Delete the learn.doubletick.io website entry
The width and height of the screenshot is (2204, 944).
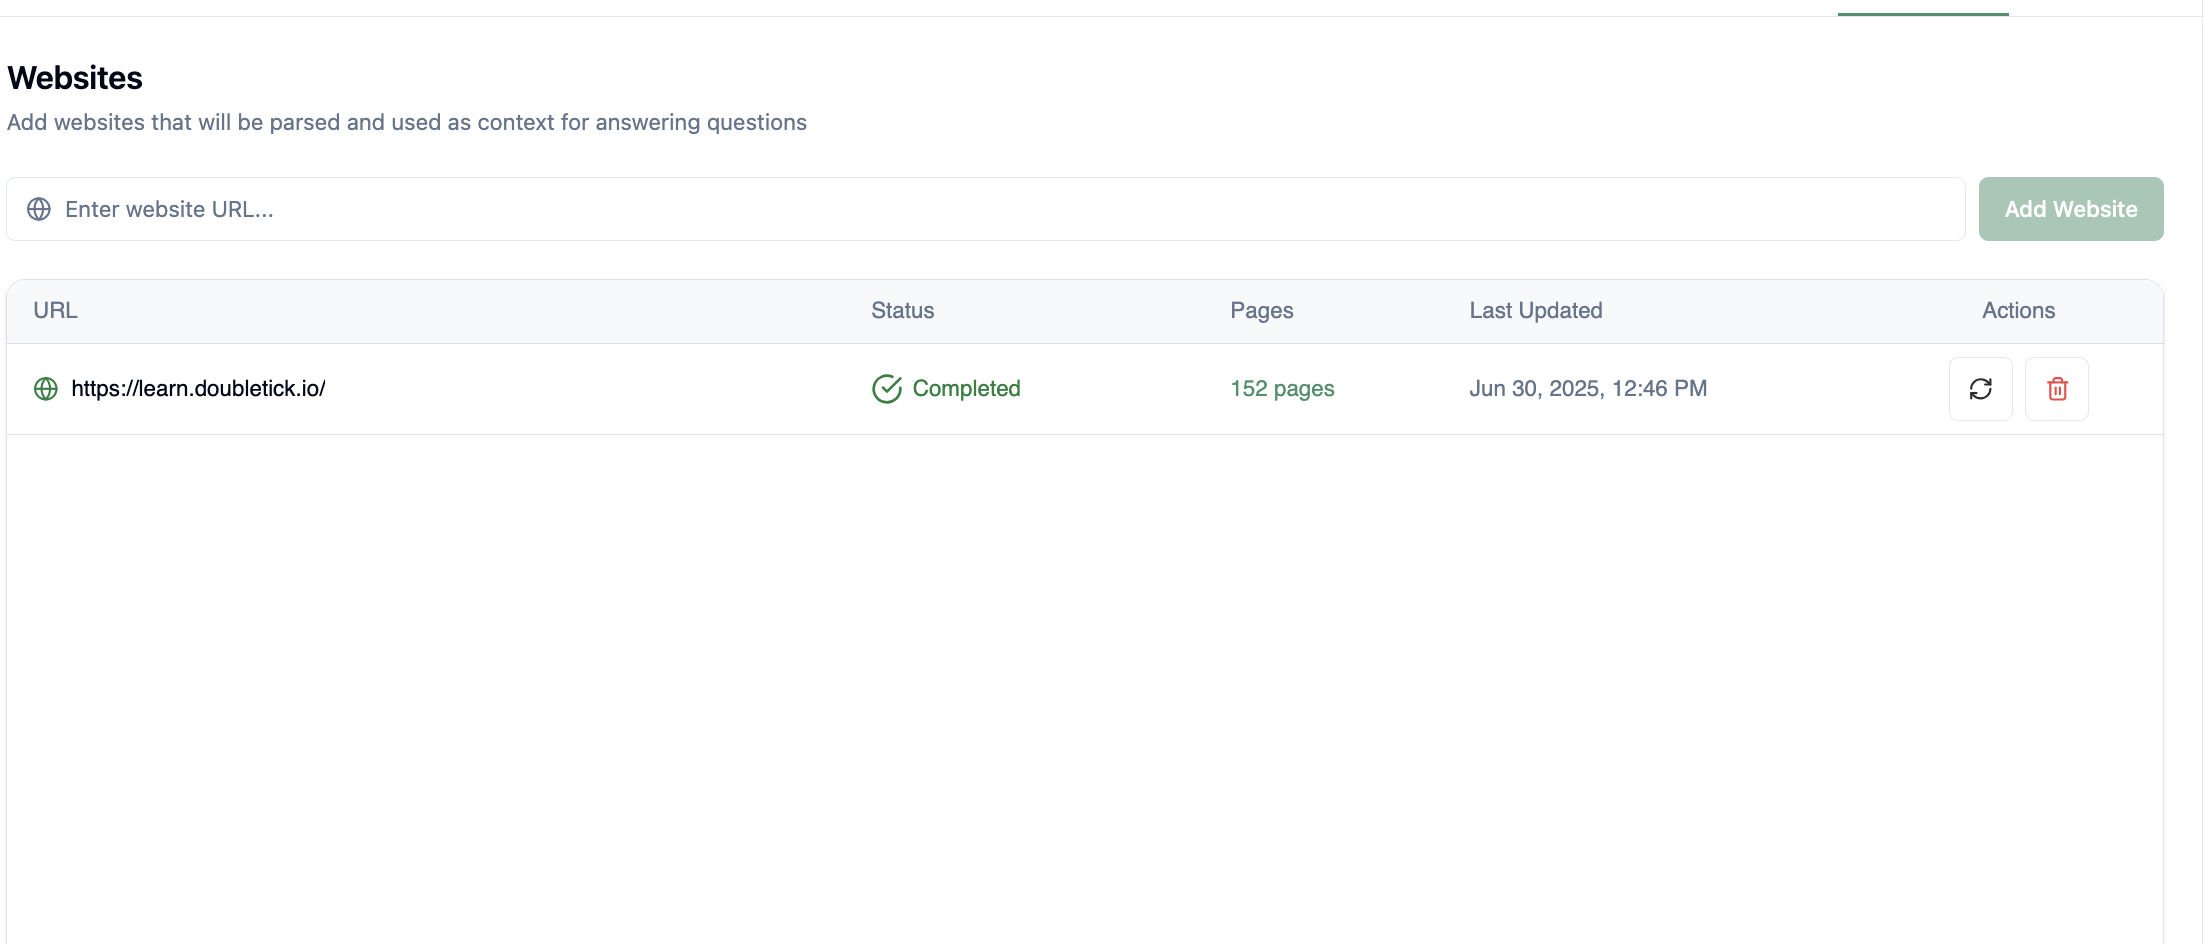click(2056, 389)
